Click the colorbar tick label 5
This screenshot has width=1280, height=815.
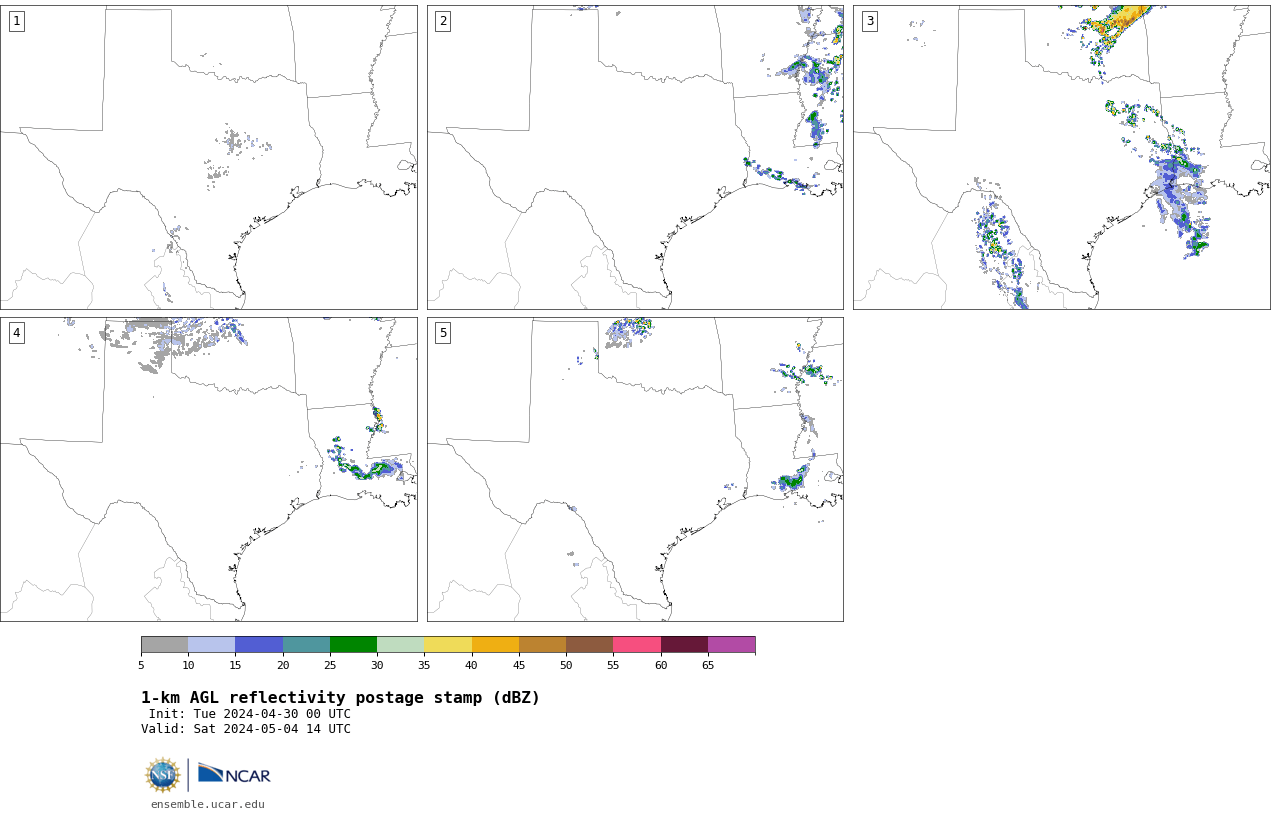pos(141,665)
